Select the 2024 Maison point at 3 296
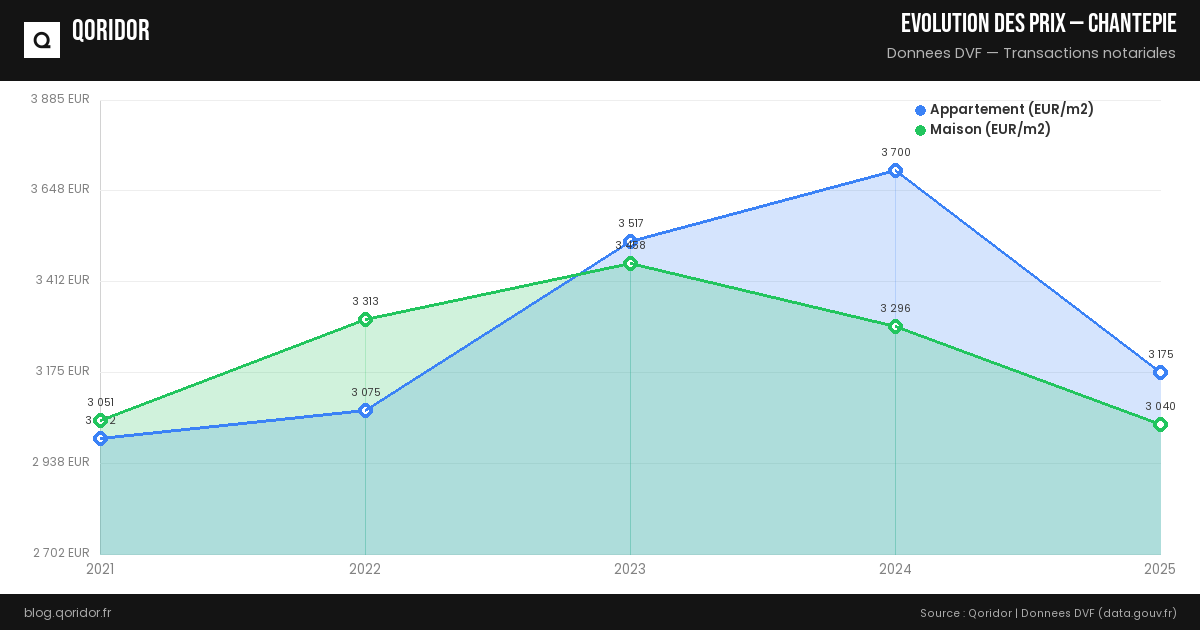The image size is (1200, 630). coord(896,327)
